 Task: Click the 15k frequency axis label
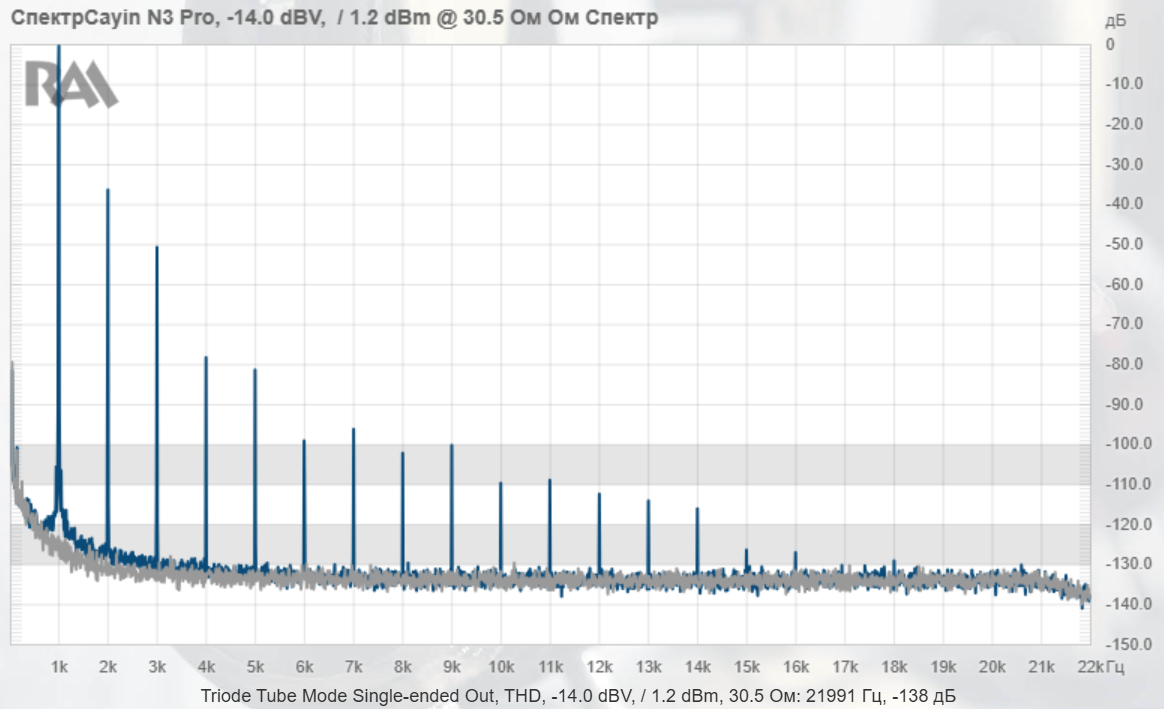tap(746, 667)
